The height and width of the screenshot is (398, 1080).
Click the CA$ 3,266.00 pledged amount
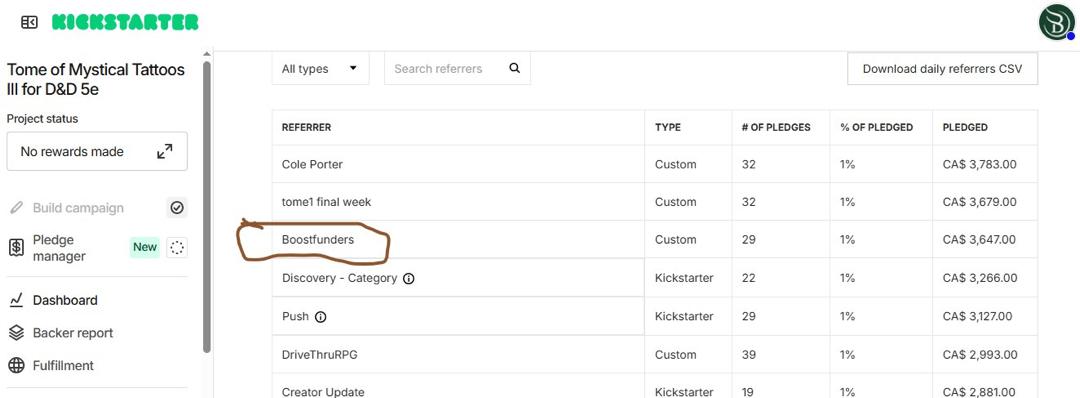pyautogui.click(x=979, y=278)
